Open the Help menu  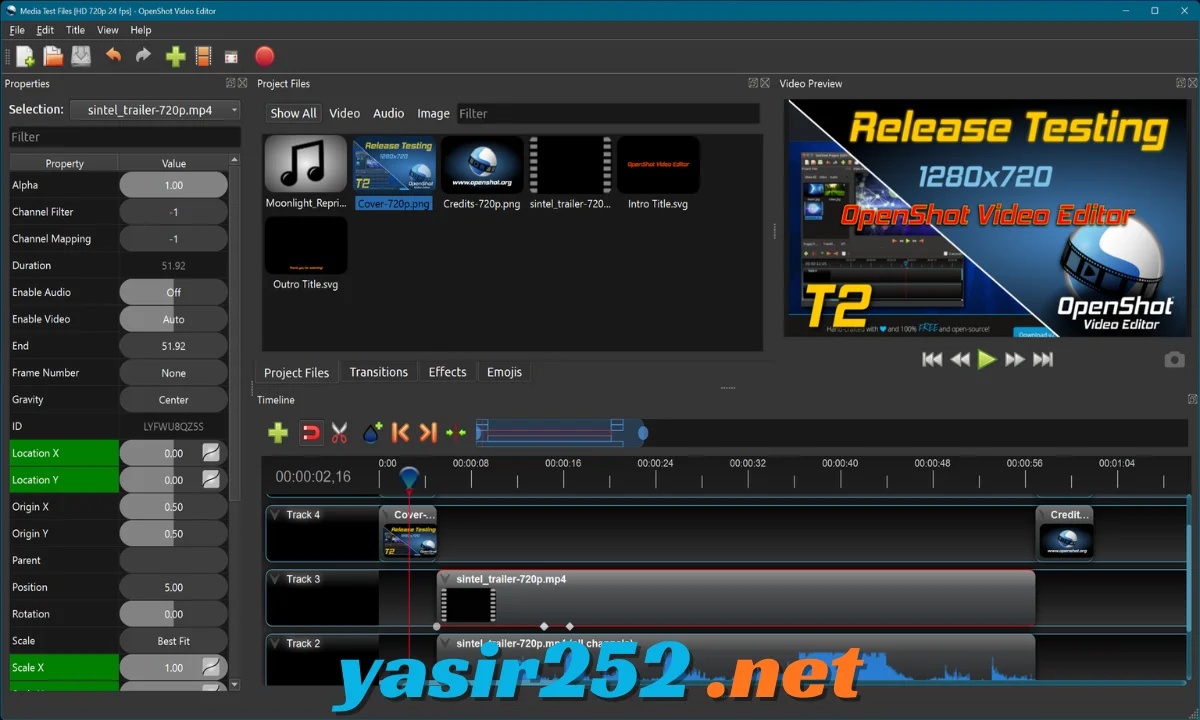pos(141,30)
